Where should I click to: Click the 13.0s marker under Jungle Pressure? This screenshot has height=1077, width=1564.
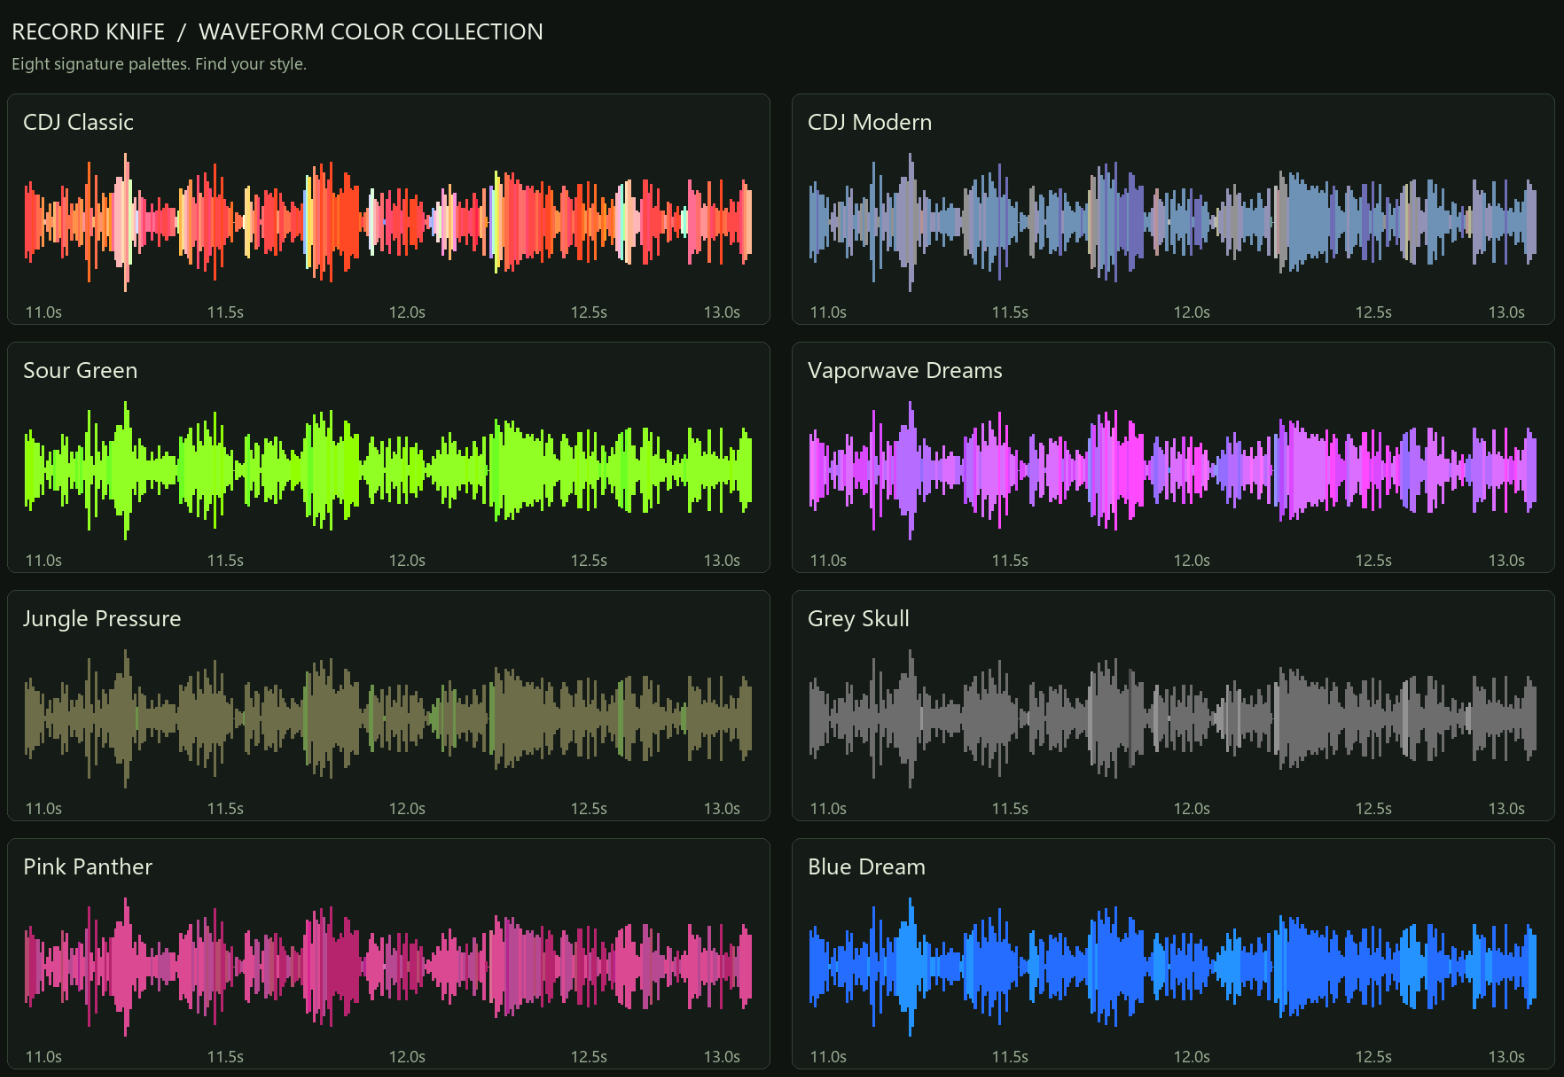[x=722, y=808]
